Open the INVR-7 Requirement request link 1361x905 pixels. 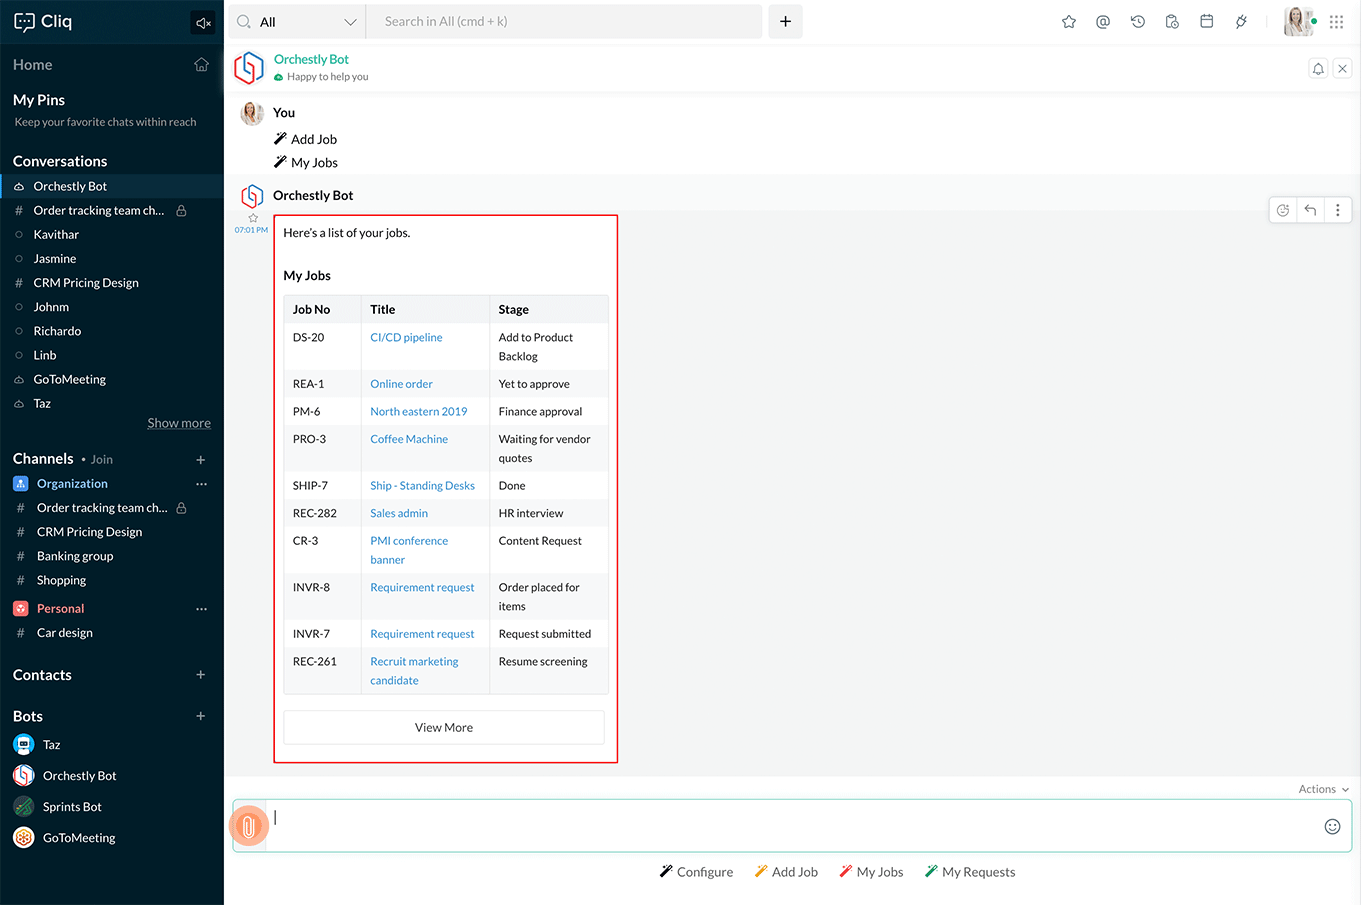tap(422, 634)
